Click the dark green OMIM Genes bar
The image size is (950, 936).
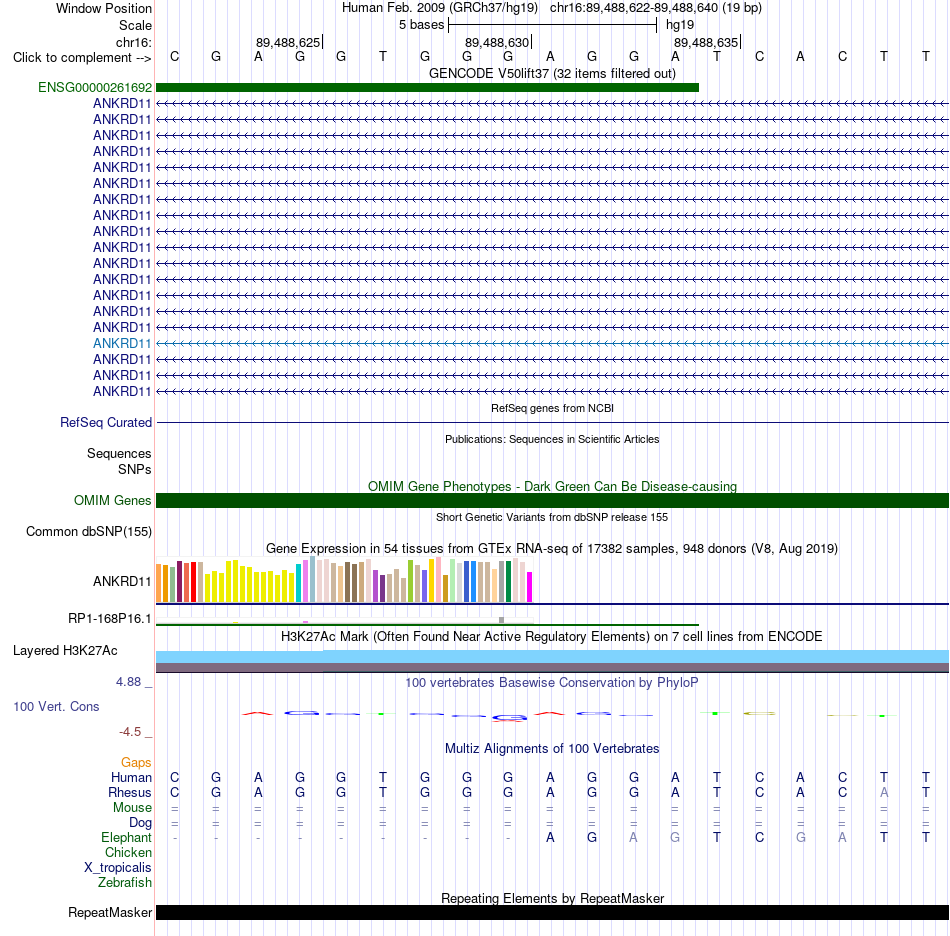coord(553,500)
